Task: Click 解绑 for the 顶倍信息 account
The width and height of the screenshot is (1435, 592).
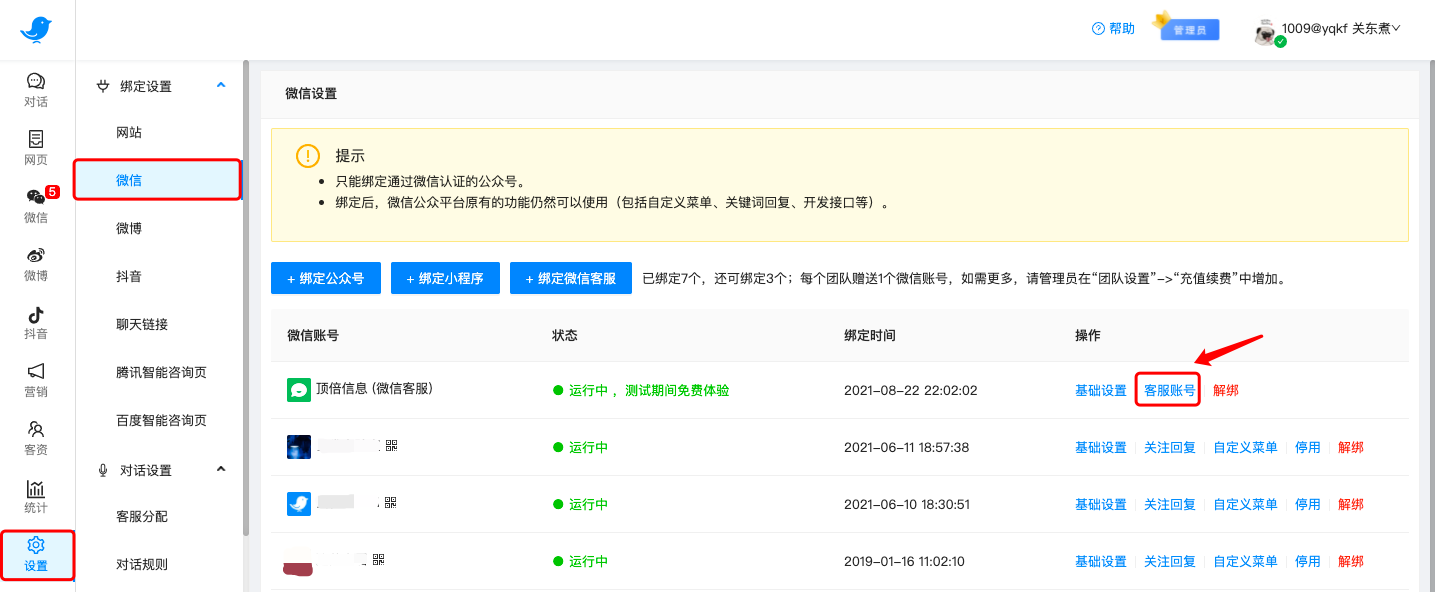Action: point(1225,391)
